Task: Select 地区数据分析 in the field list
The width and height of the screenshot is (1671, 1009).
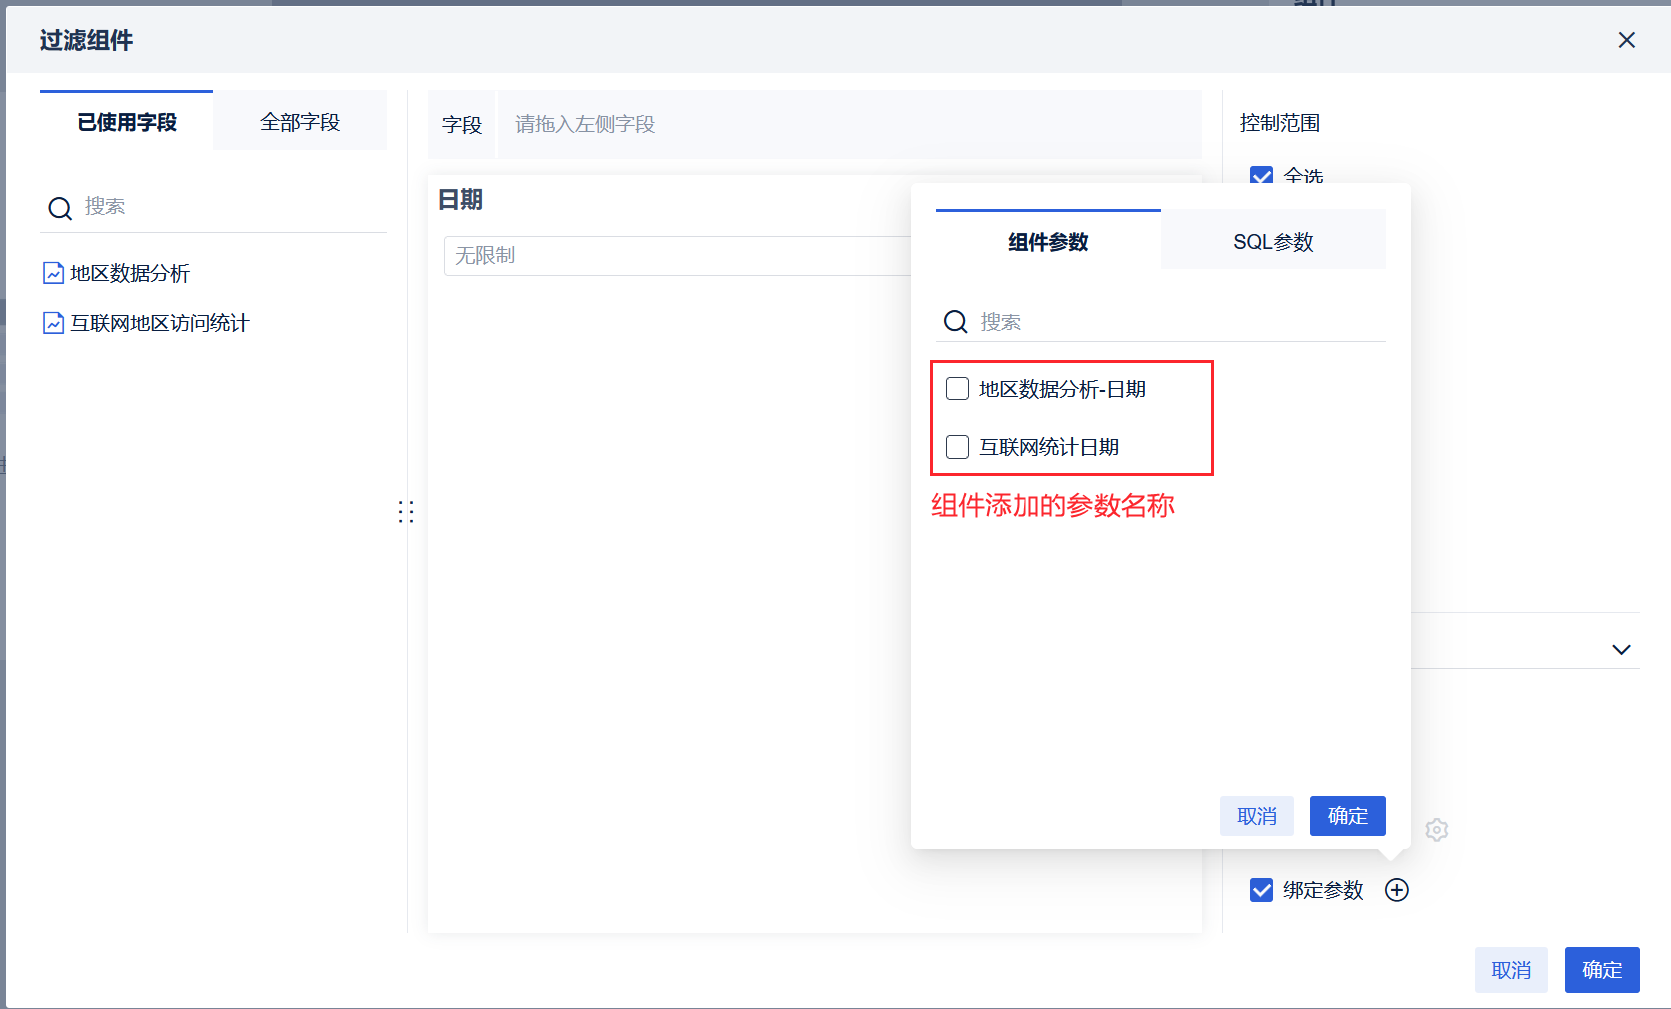Action: [x=130, y=273]
